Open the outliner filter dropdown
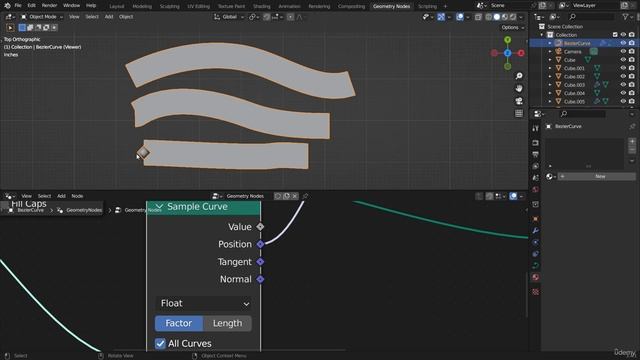 [627, 17]
